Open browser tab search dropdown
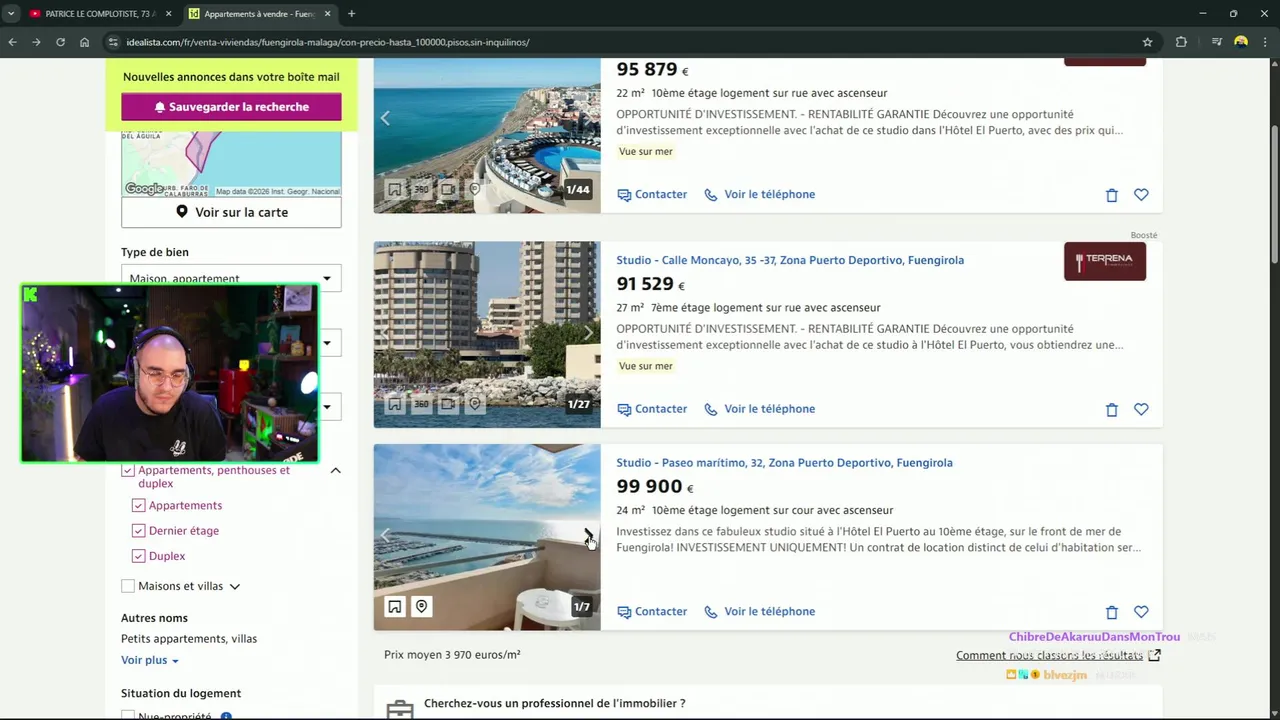 pyautogui.click(x=11, y=14)
